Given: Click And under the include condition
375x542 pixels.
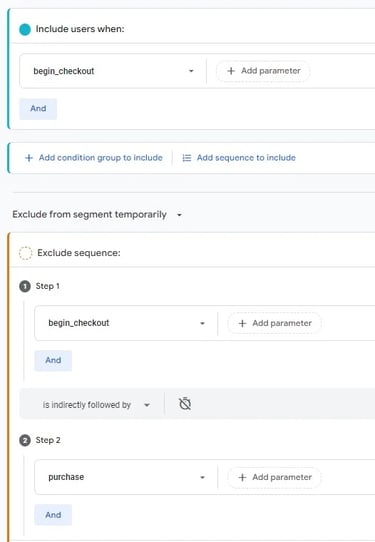Looking at the screenshot, I should click(38, 109).
